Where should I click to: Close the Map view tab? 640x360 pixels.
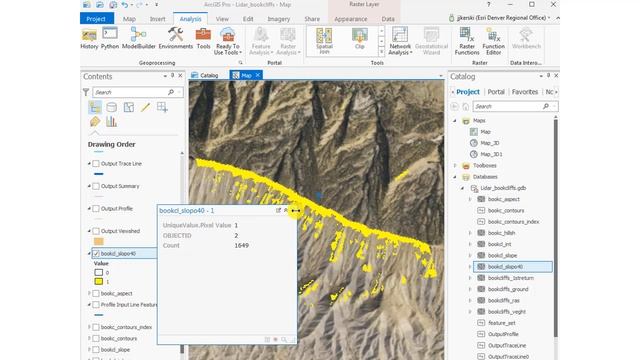(258, 75)
